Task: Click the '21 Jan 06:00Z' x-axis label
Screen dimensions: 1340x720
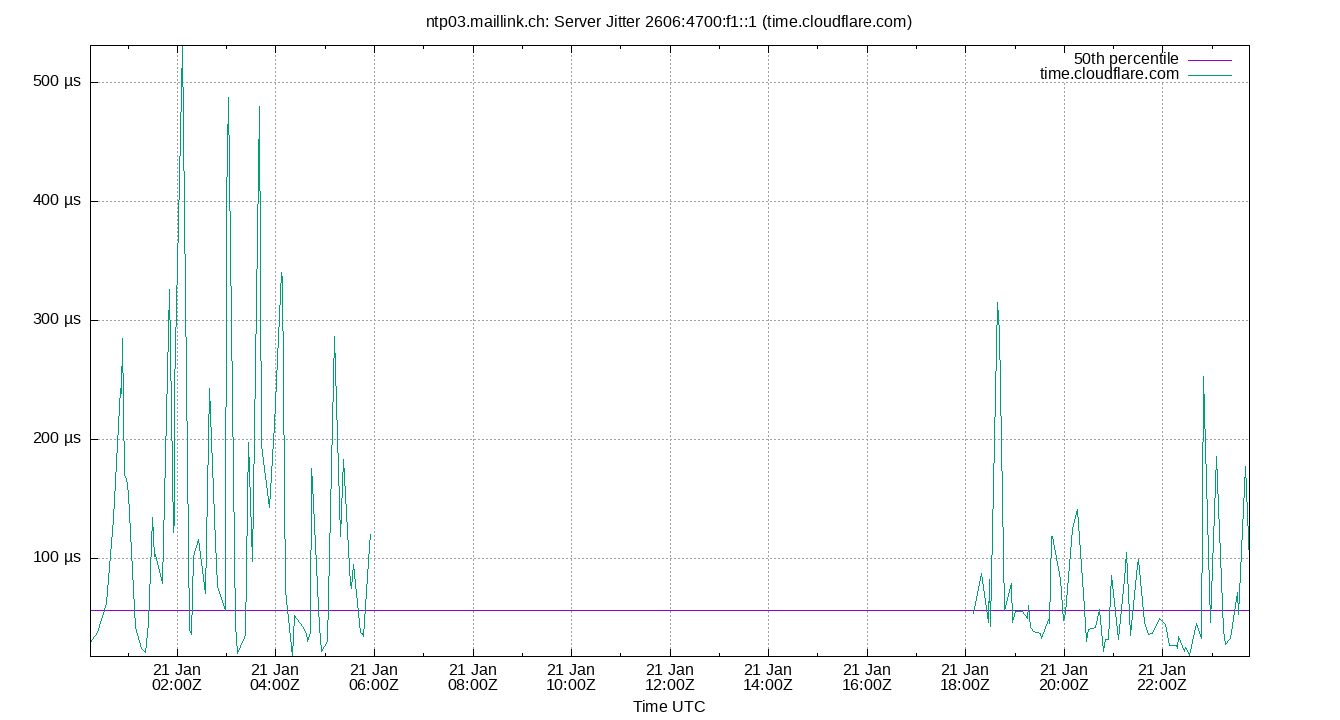Action: click(374, 677)
